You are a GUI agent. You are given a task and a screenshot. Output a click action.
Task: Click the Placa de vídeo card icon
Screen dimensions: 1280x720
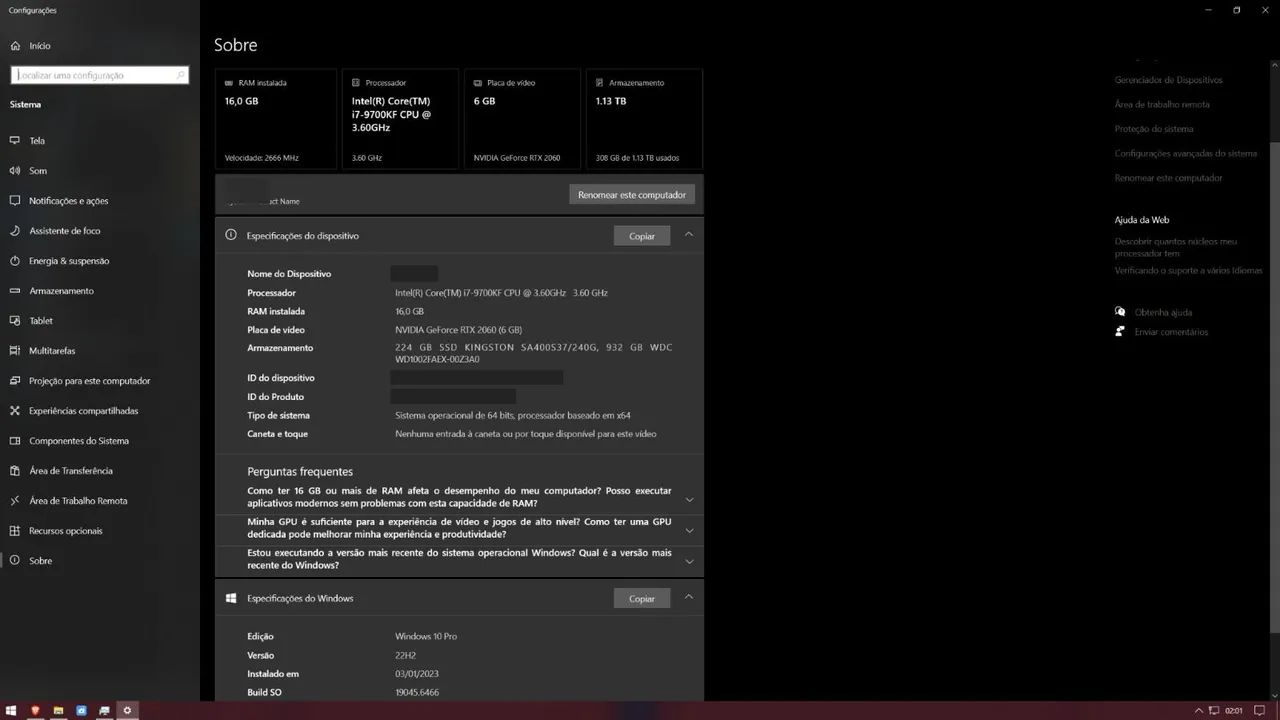click(478, 83)
